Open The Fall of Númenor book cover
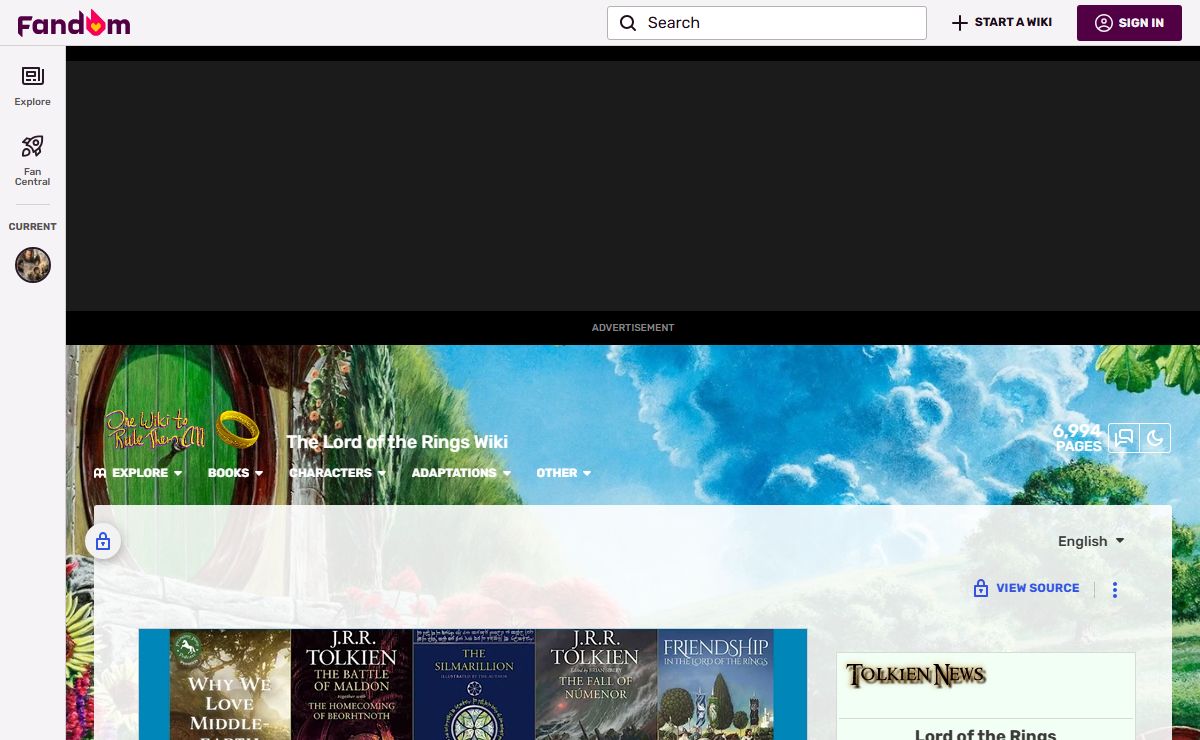1200x740 pixels. 596,685
